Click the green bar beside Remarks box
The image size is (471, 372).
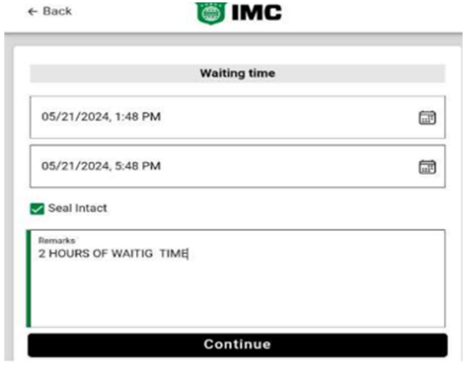28,278
